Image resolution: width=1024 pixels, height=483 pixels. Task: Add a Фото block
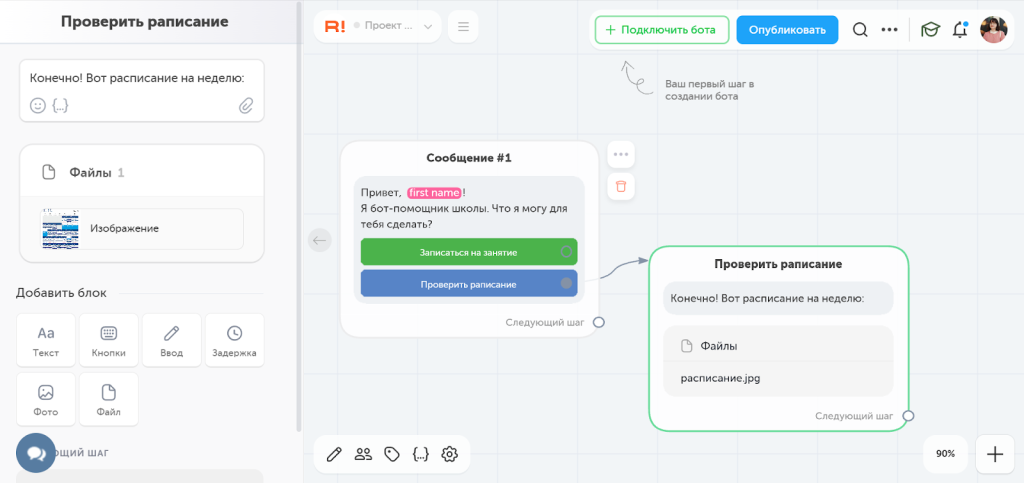coord(46,399)
